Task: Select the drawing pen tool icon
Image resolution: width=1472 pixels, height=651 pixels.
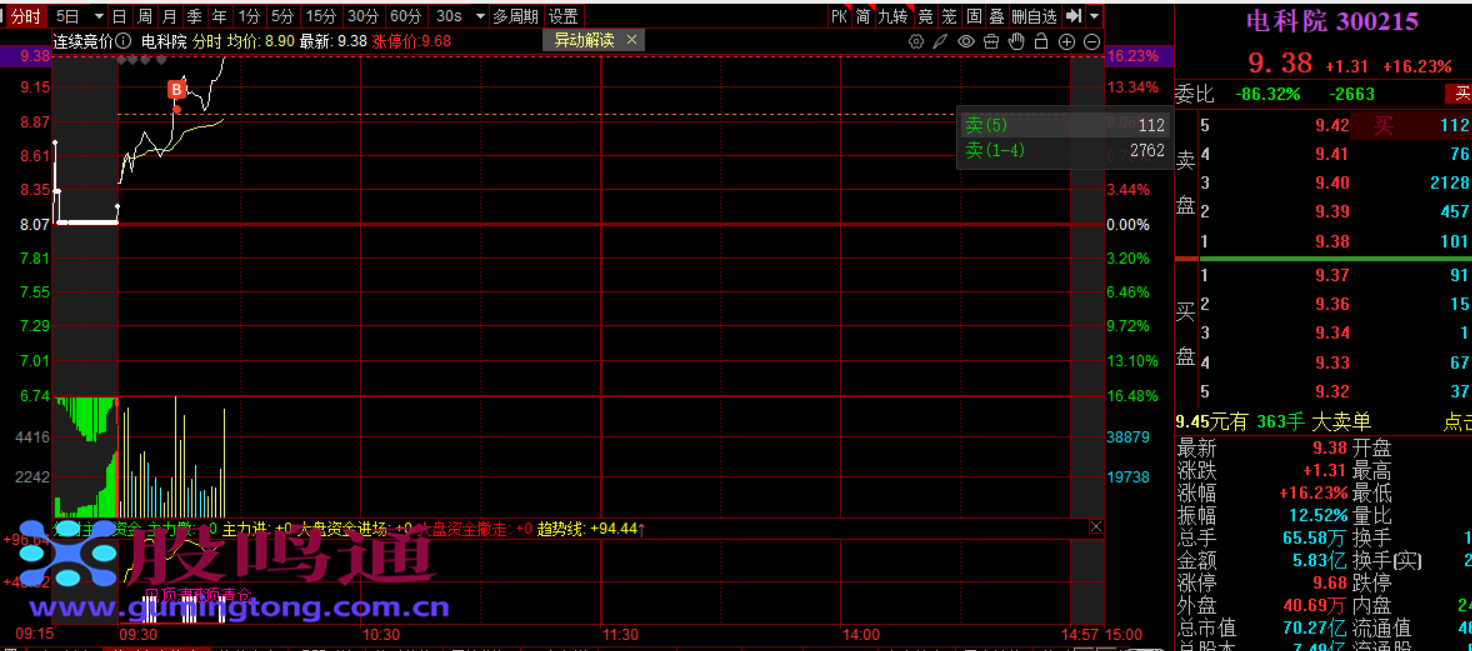Action: (940, 42)
